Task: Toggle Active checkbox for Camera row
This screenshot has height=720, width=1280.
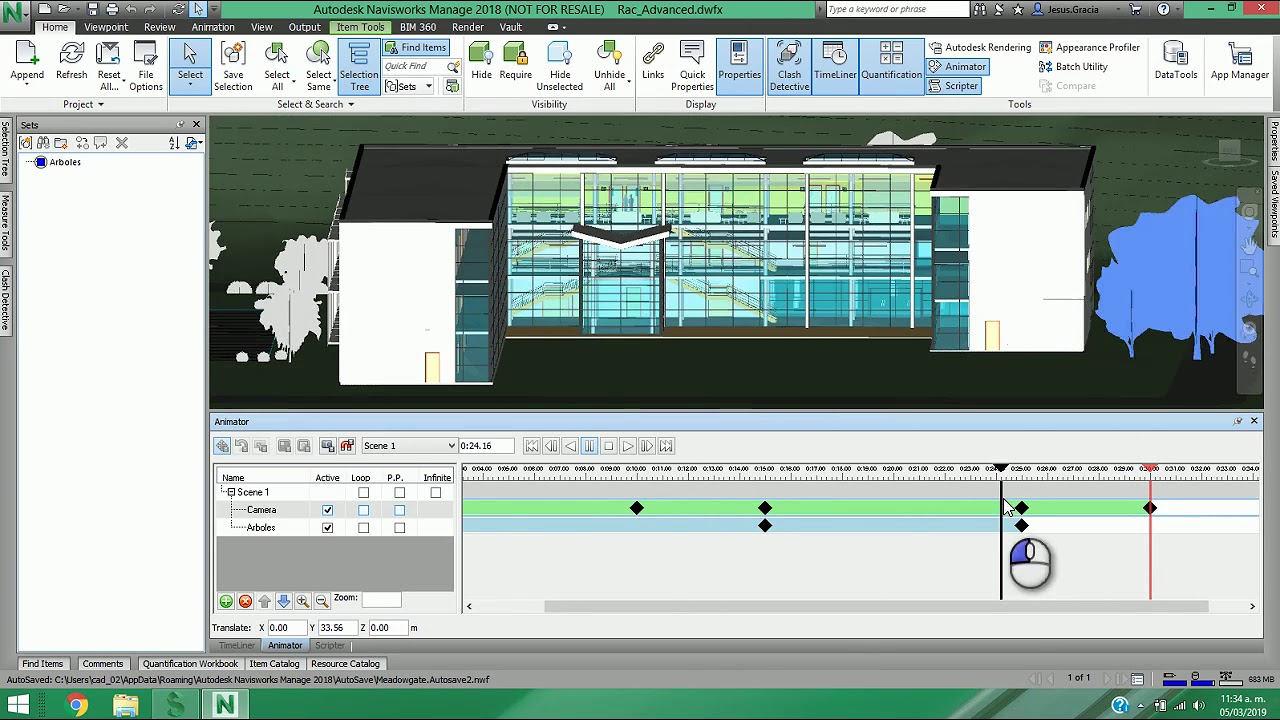Action: pos(327,510)
